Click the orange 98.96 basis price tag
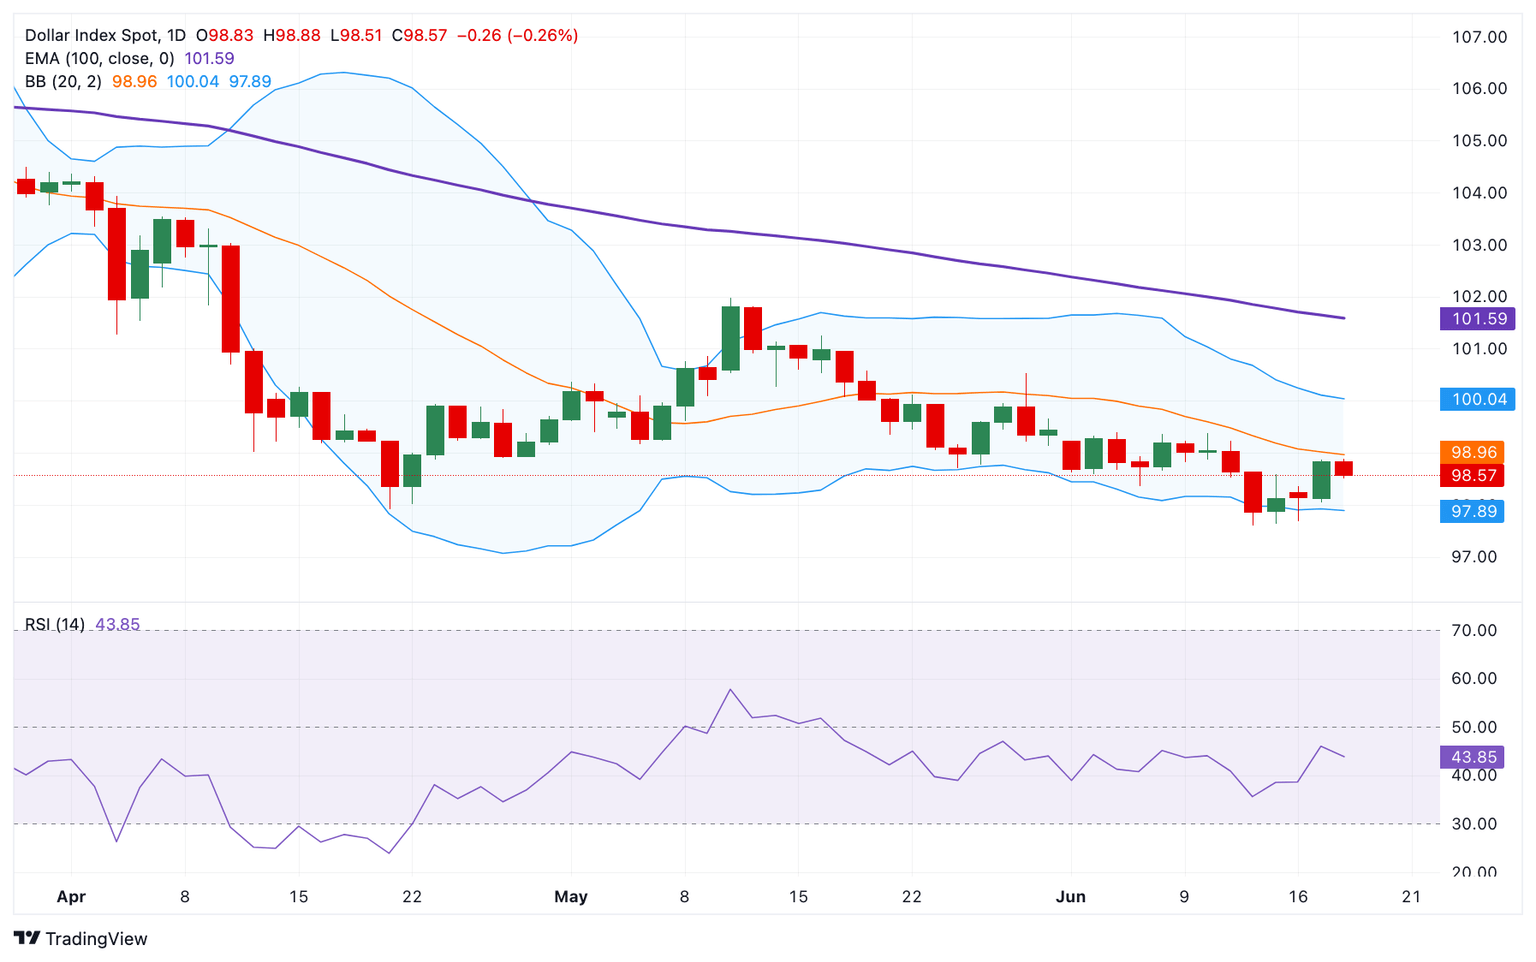 click(x=1477, y=452)
